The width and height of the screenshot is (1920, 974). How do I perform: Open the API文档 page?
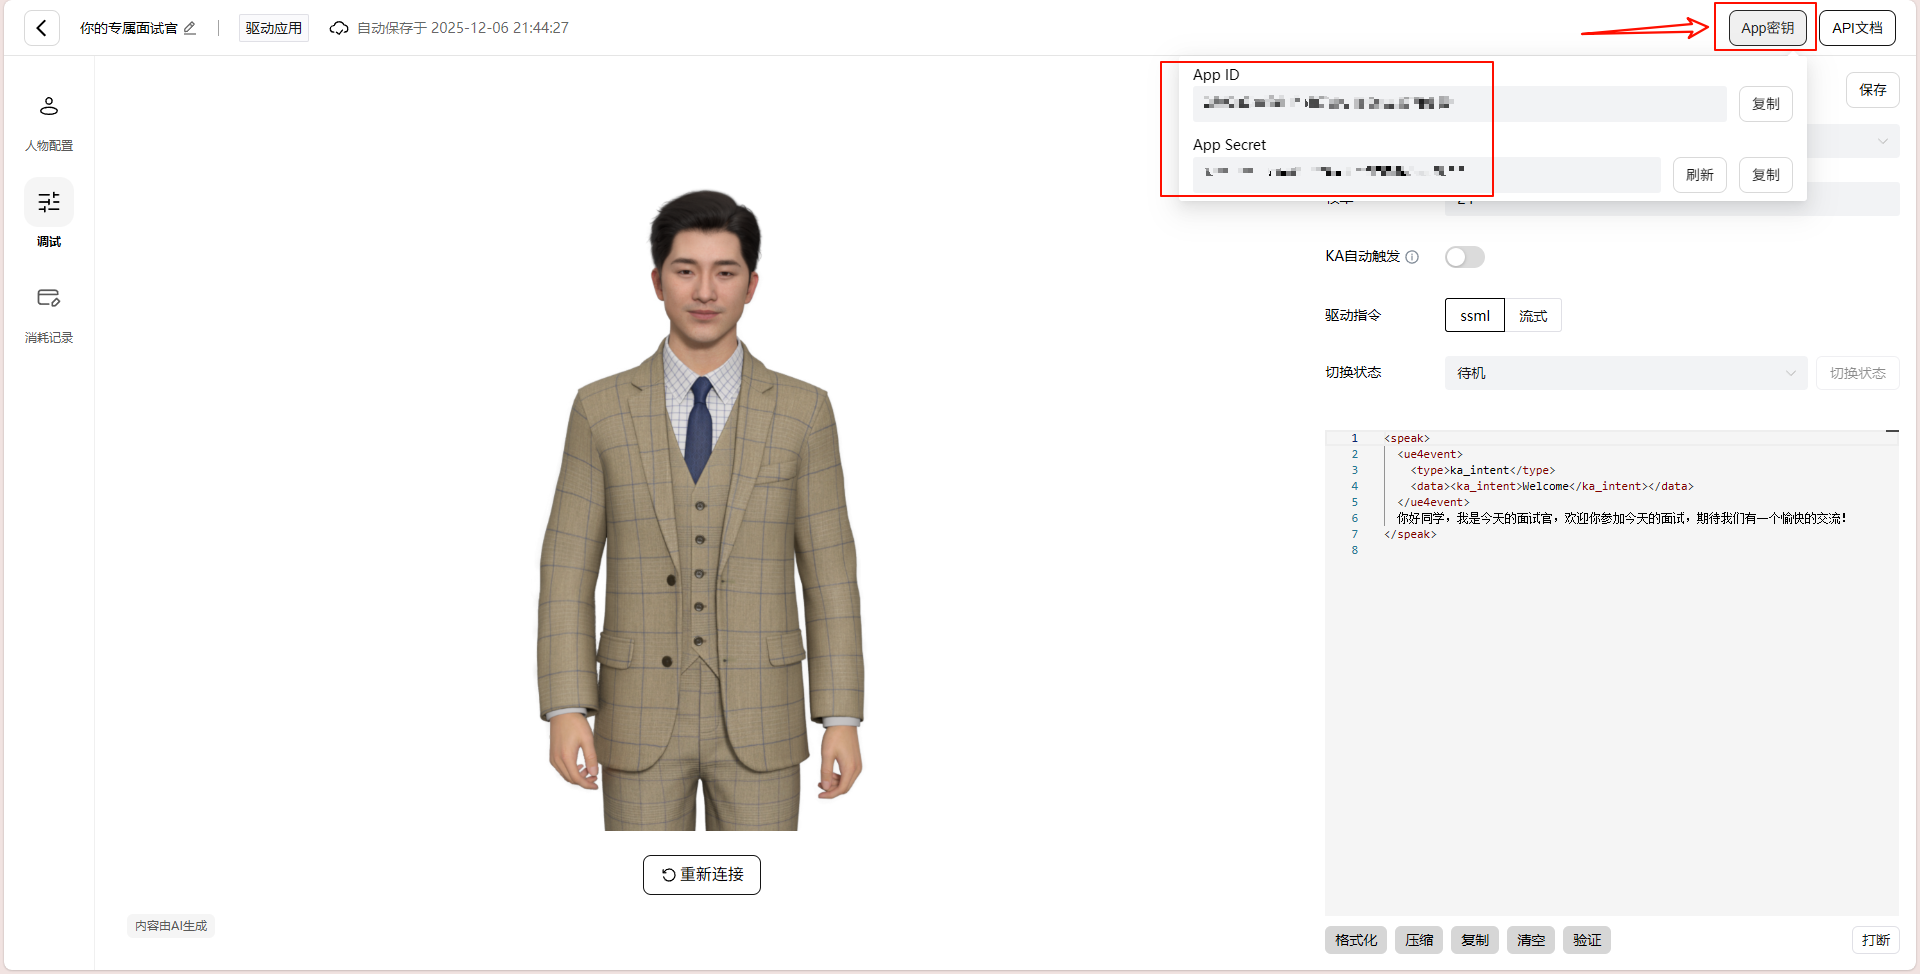coord(1856,27)
